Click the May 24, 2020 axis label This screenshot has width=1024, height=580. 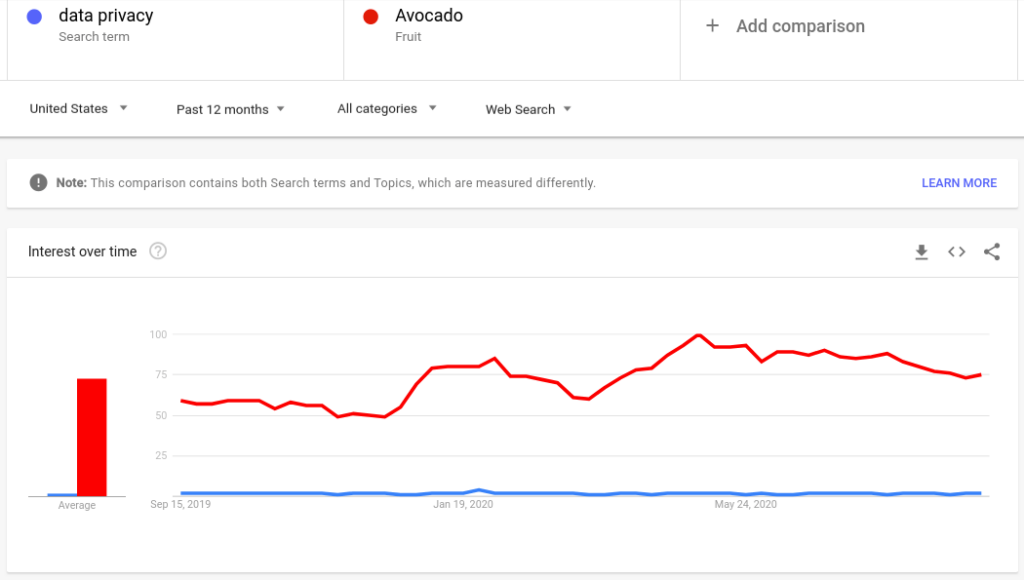tap(745, 505)
